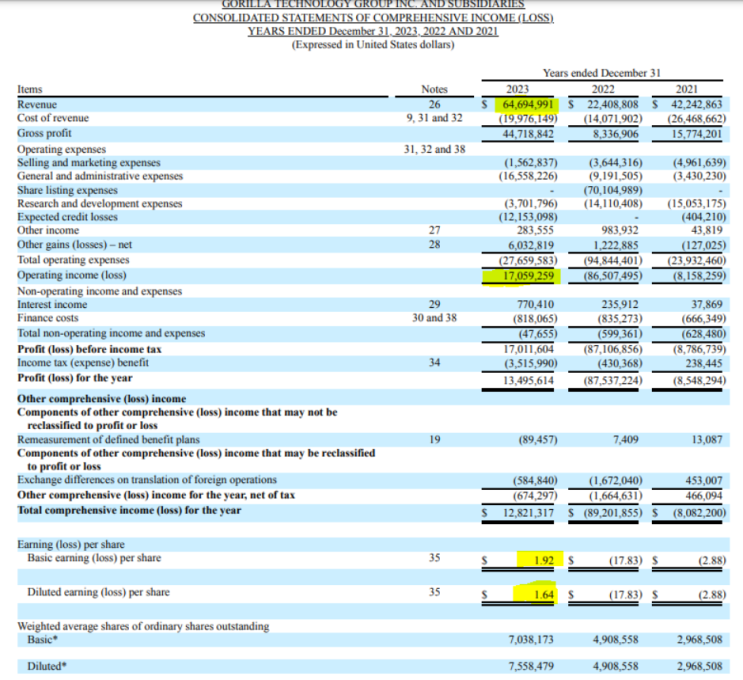
Task: Select the highlighted 2023 revenue 64,694,991
Action: 527,104
